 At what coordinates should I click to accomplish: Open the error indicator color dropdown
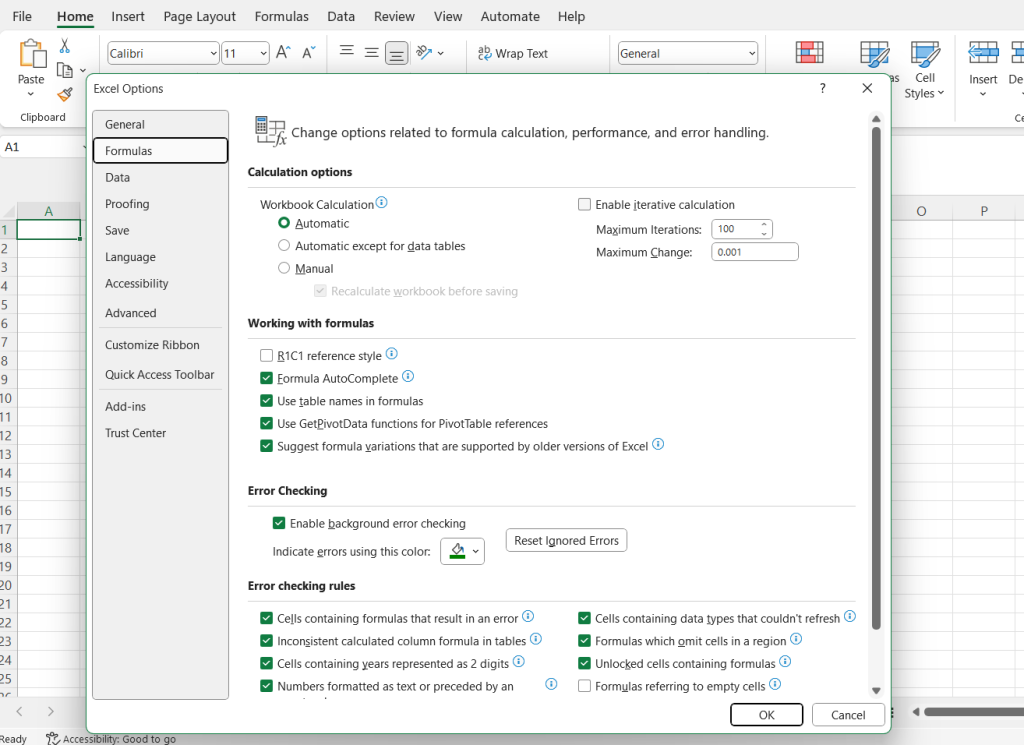(x=476, y=551)
